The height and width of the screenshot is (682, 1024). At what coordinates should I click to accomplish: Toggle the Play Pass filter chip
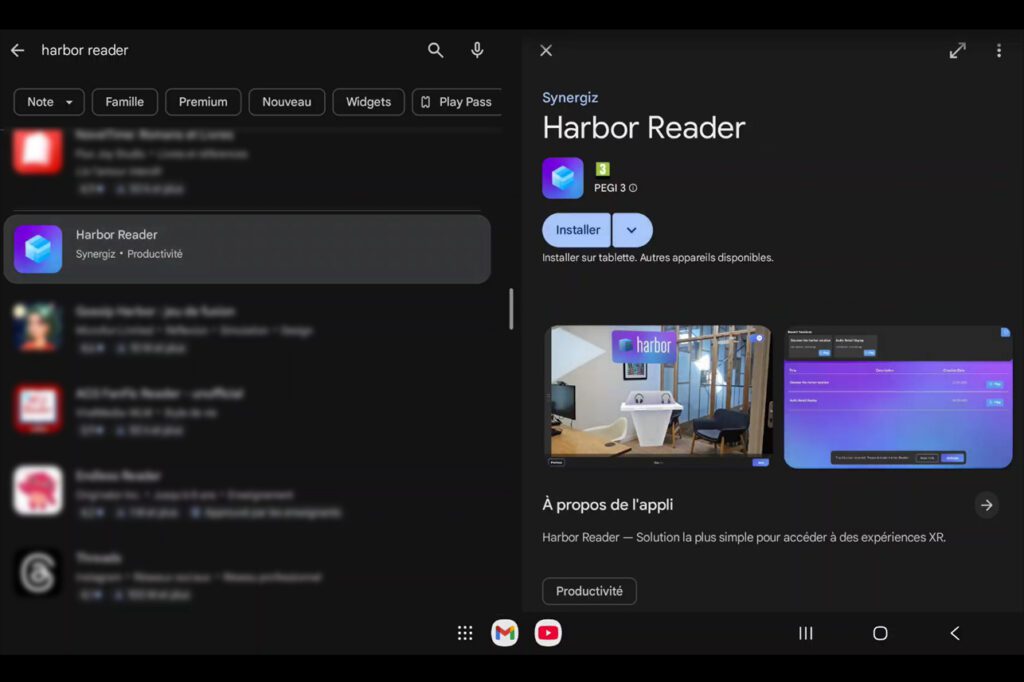[456, 102]
